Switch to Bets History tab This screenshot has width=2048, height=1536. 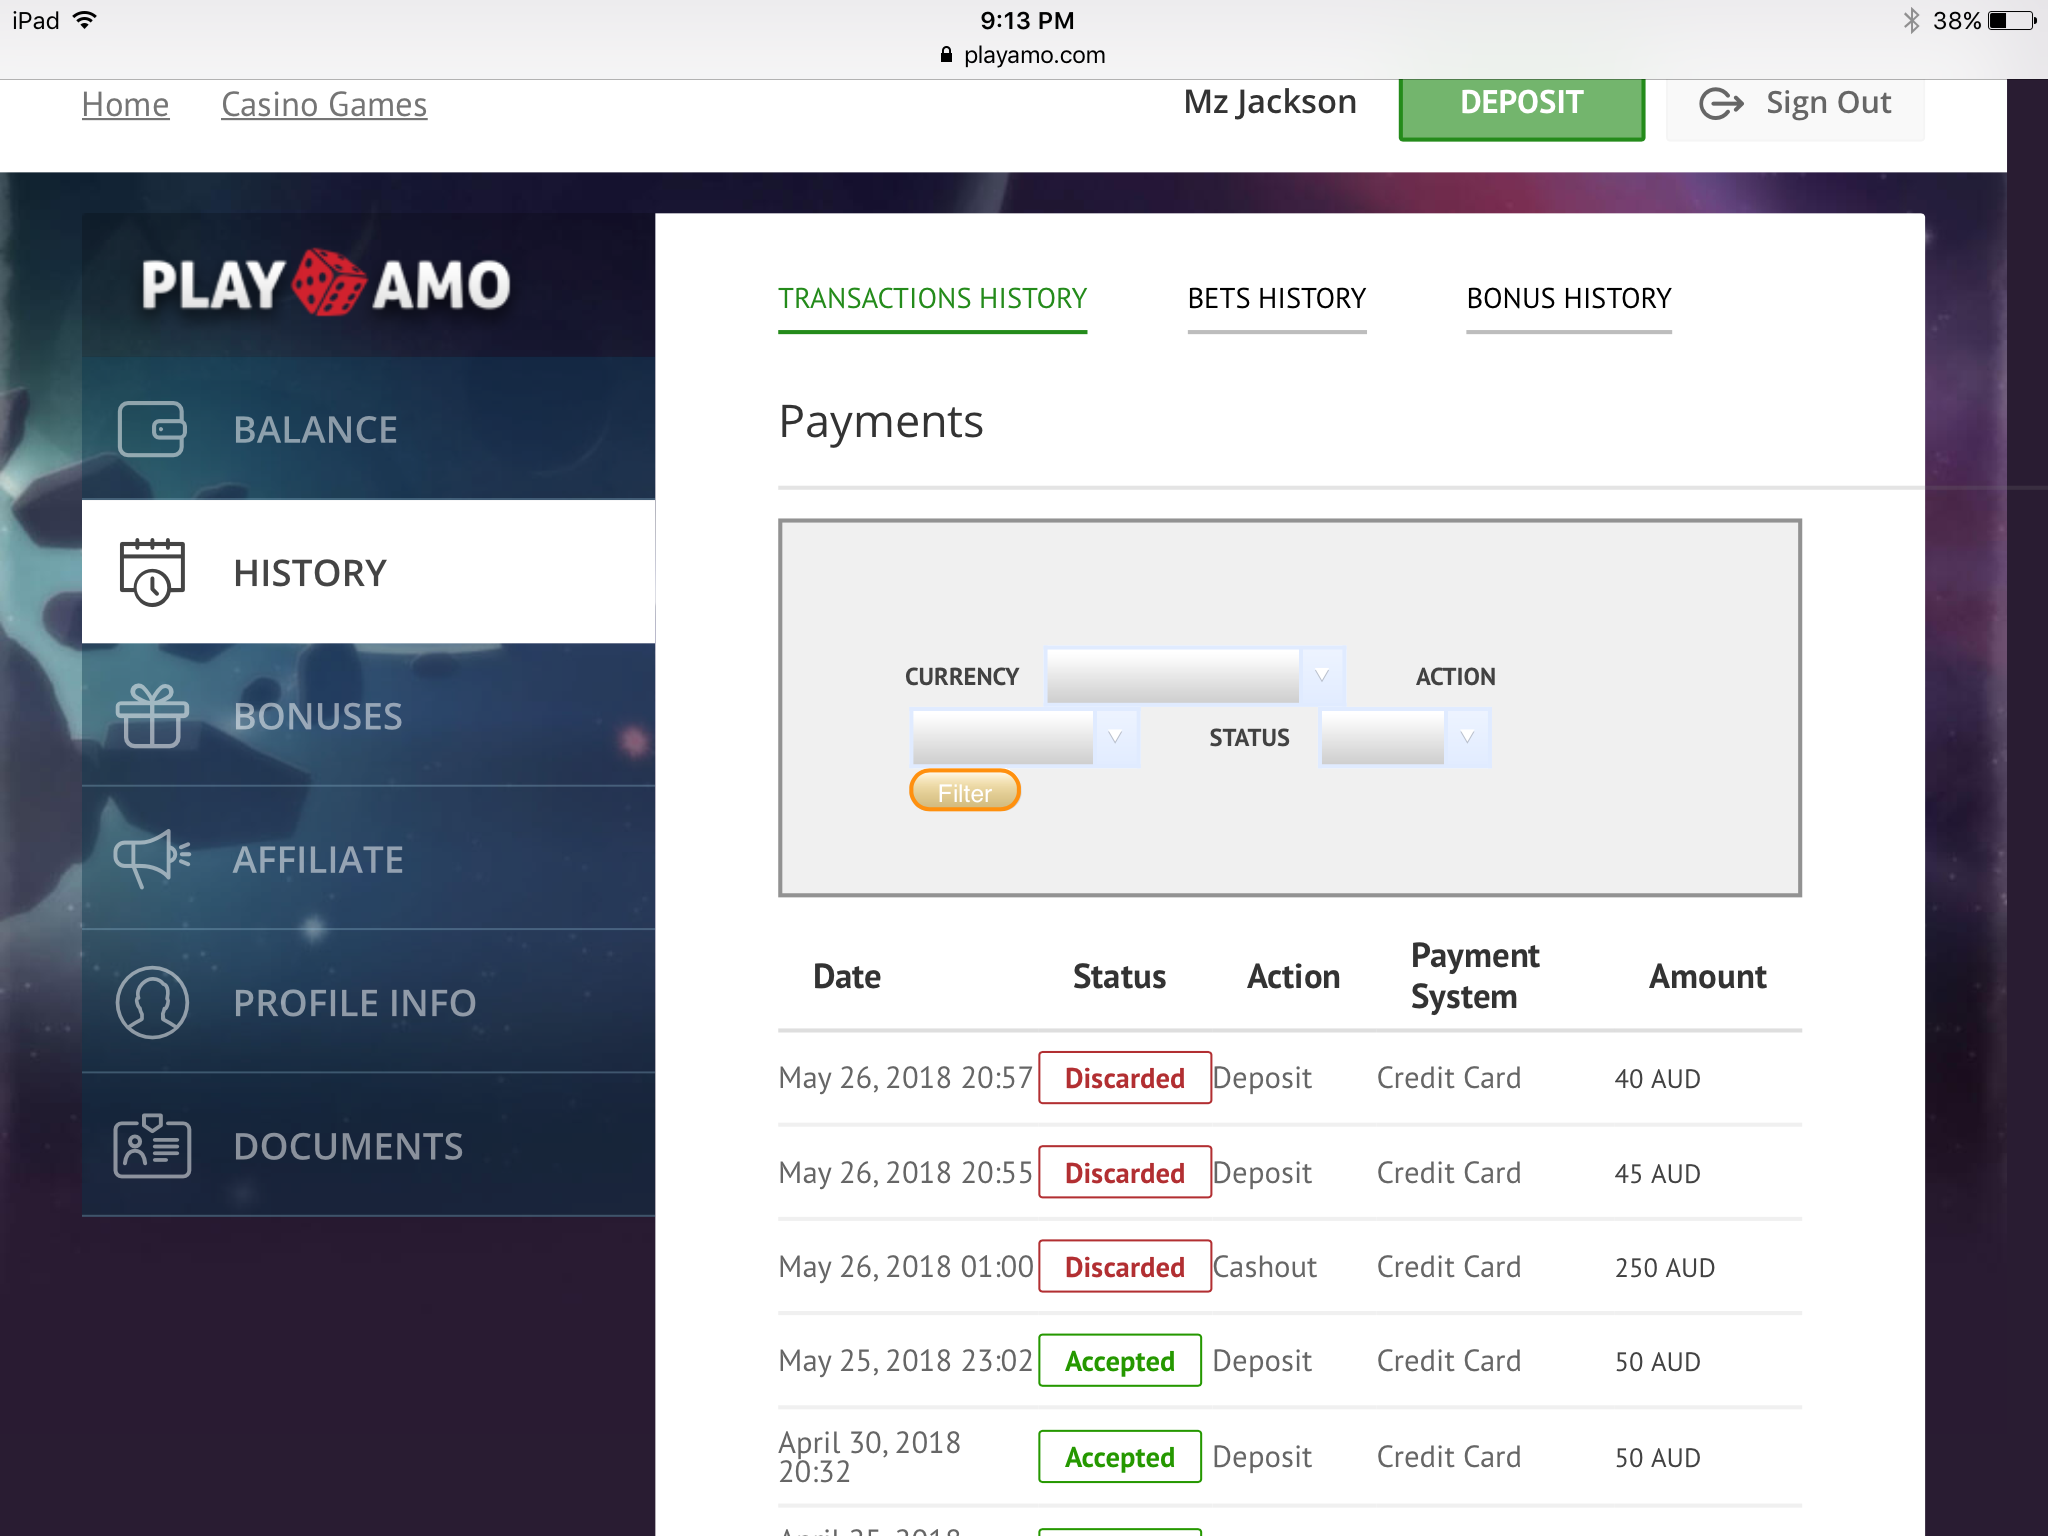point(1276,299)
